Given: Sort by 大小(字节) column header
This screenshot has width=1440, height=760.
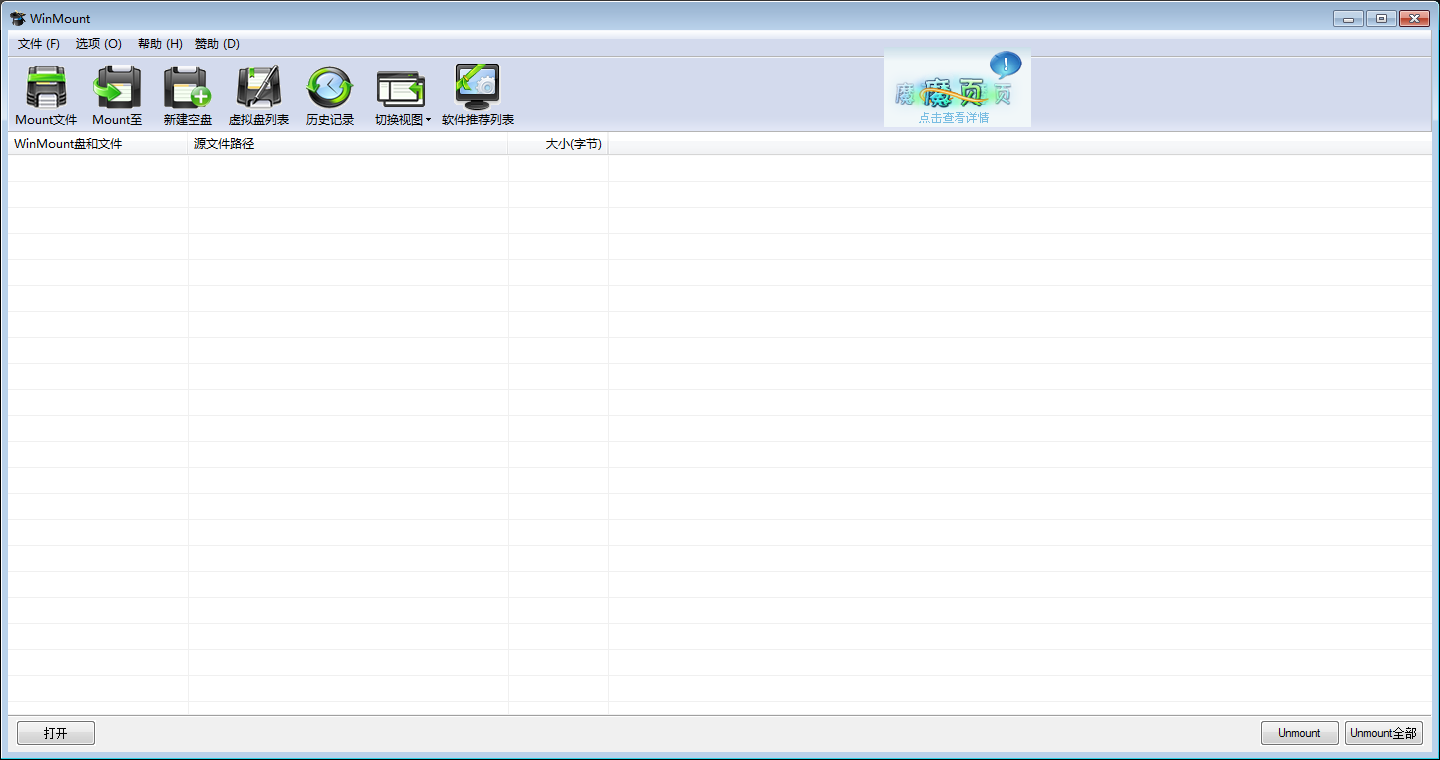Looking at the screenshot, I should pyautogui.click(x=558, y=144).
